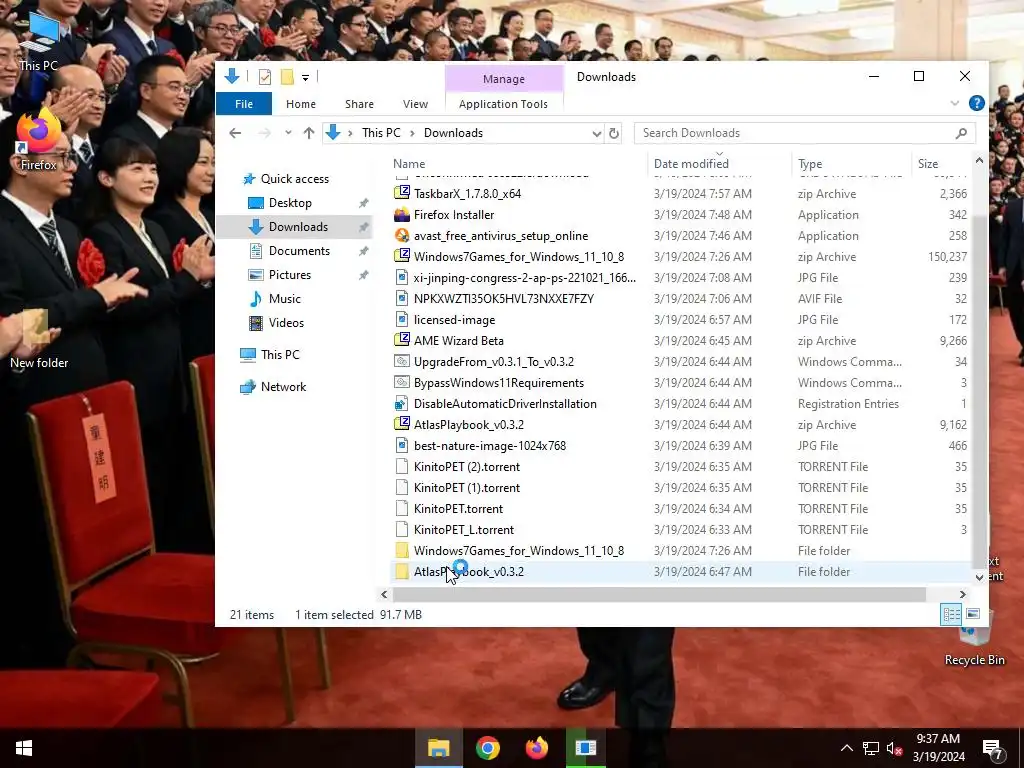Select AME Wizard Beta zip archive
1024x768 pixels.
tap(680, 341)
